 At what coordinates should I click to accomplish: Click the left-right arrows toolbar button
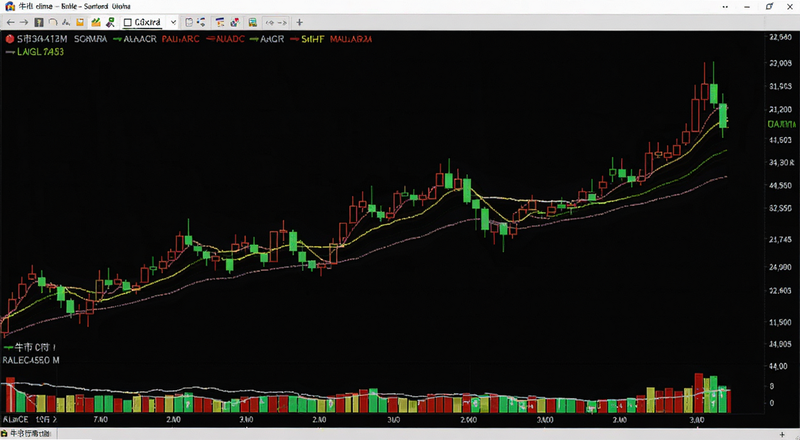coord(276,22)
